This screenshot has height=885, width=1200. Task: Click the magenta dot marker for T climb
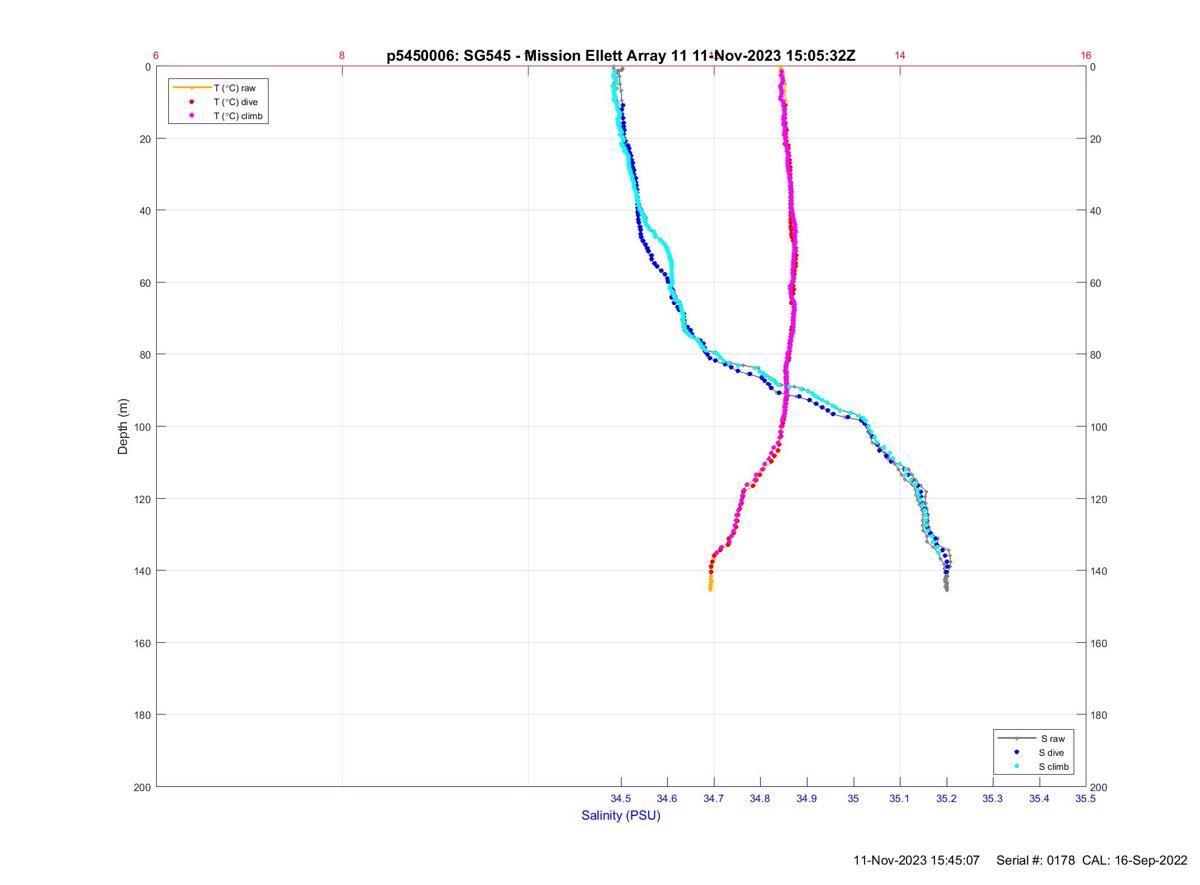coord(191,116)
